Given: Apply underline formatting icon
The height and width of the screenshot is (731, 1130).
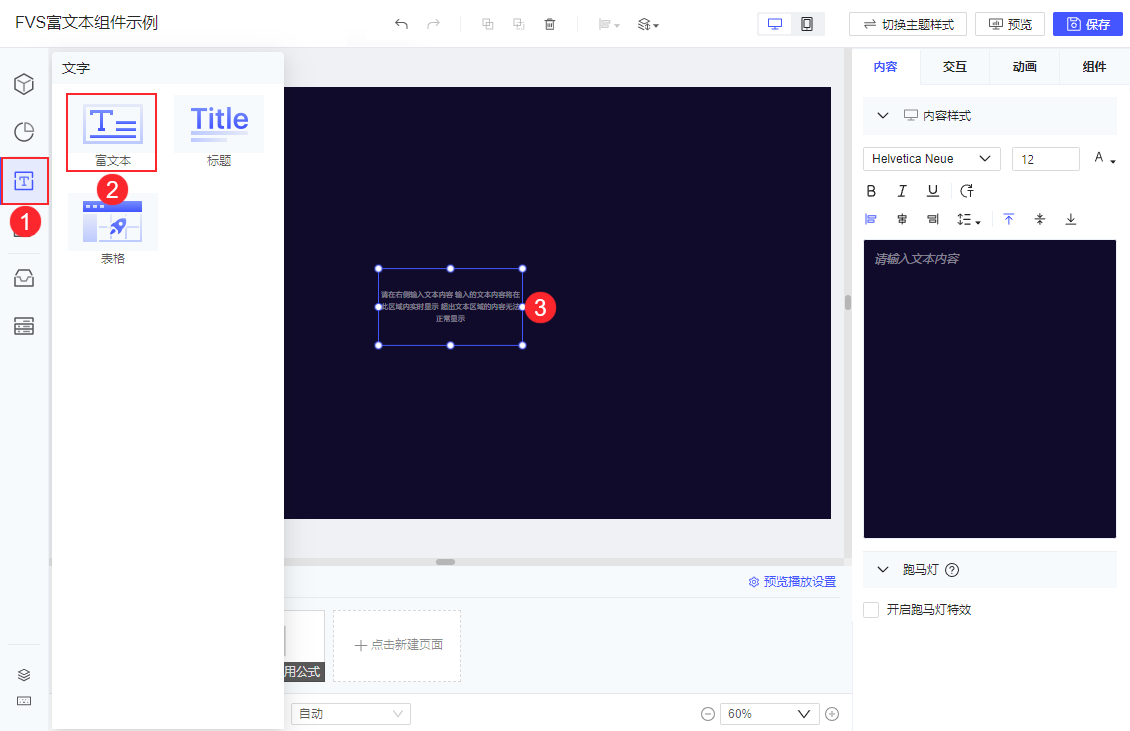Looking at the screenshot, I should (x=933, y=191).
